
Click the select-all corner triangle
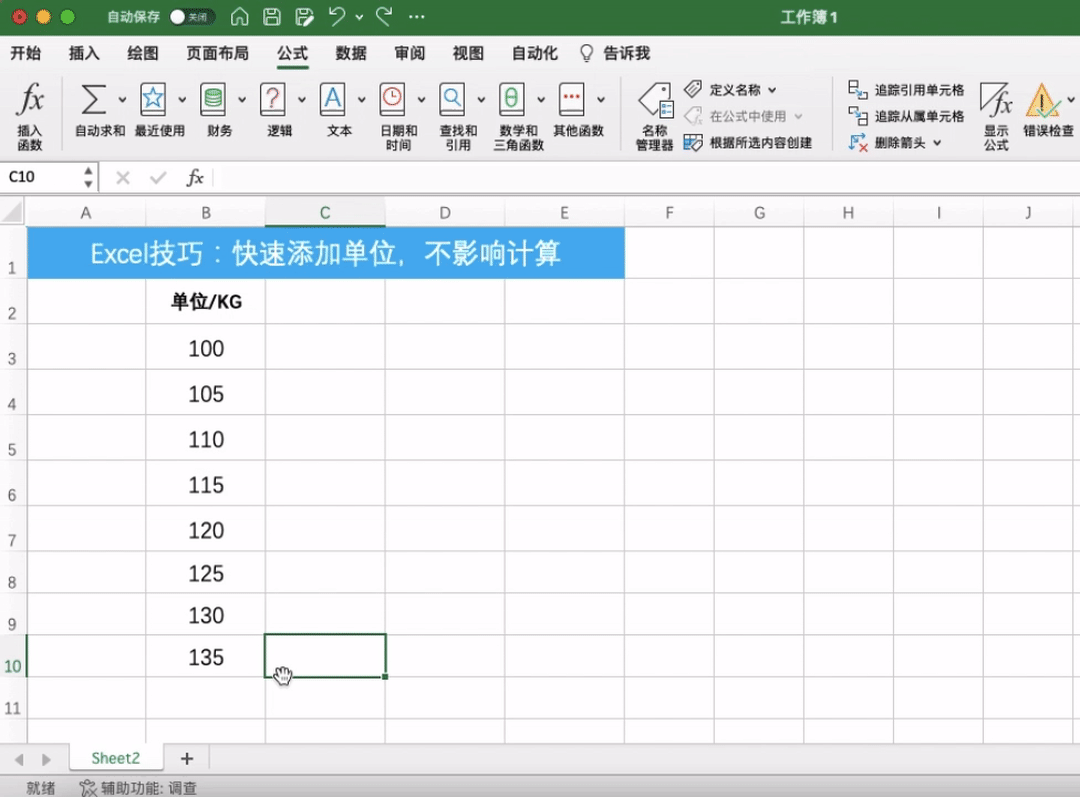tap(12, 212)
